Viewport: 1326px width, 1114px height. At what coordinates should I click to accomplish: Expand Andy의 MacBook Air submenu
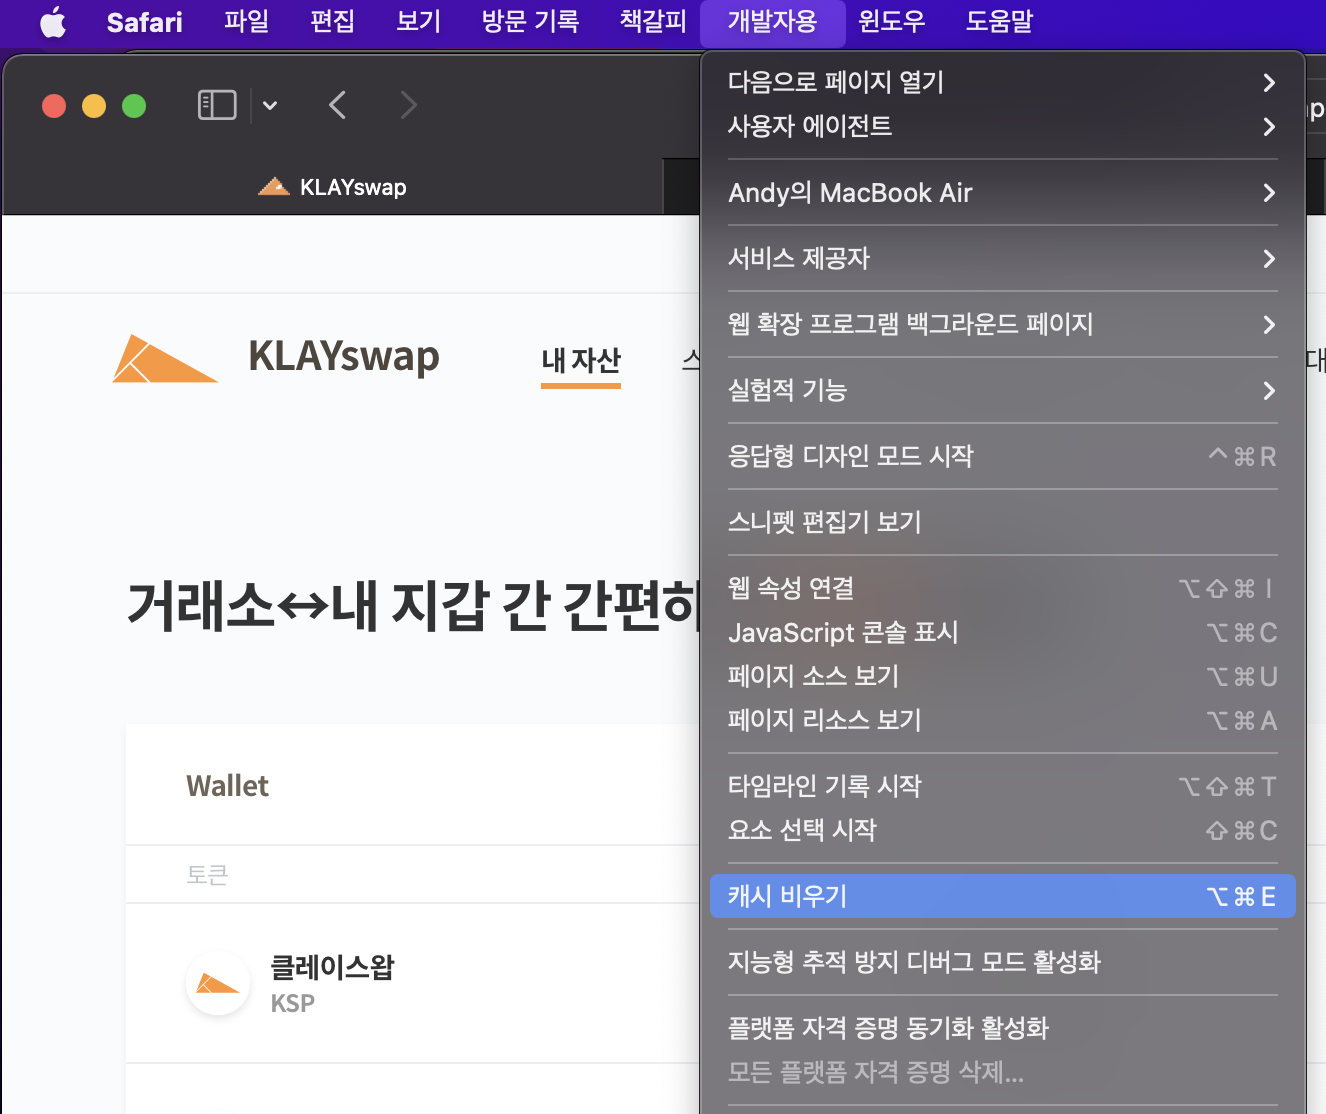(x=1002, y=192)
